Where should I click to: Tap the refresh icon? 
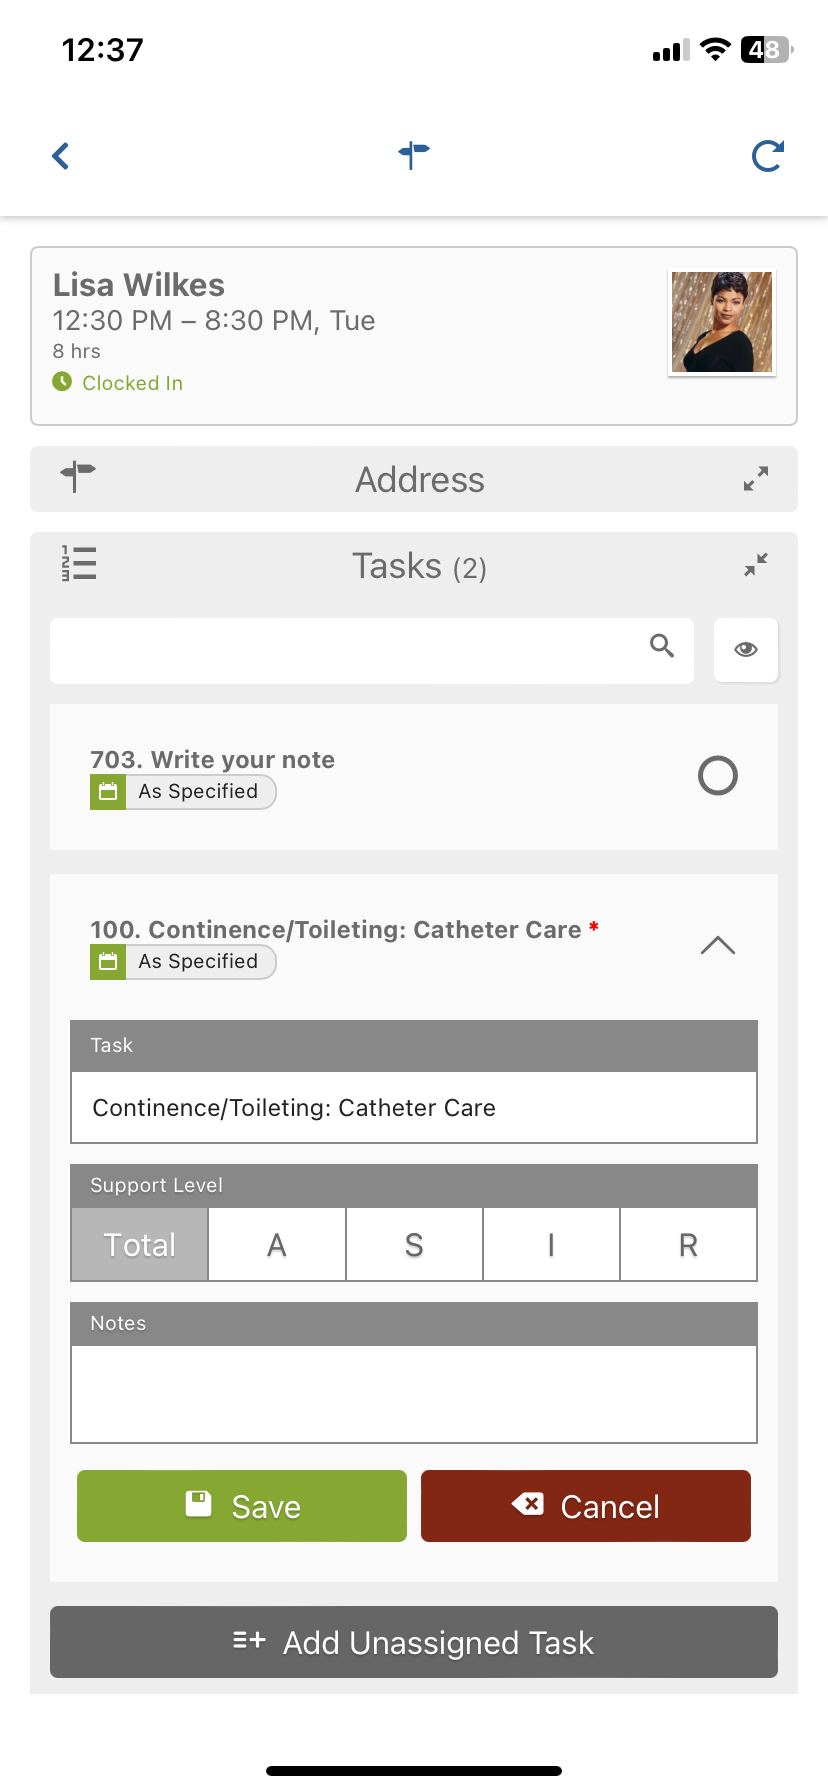click(x=768, y=156)
